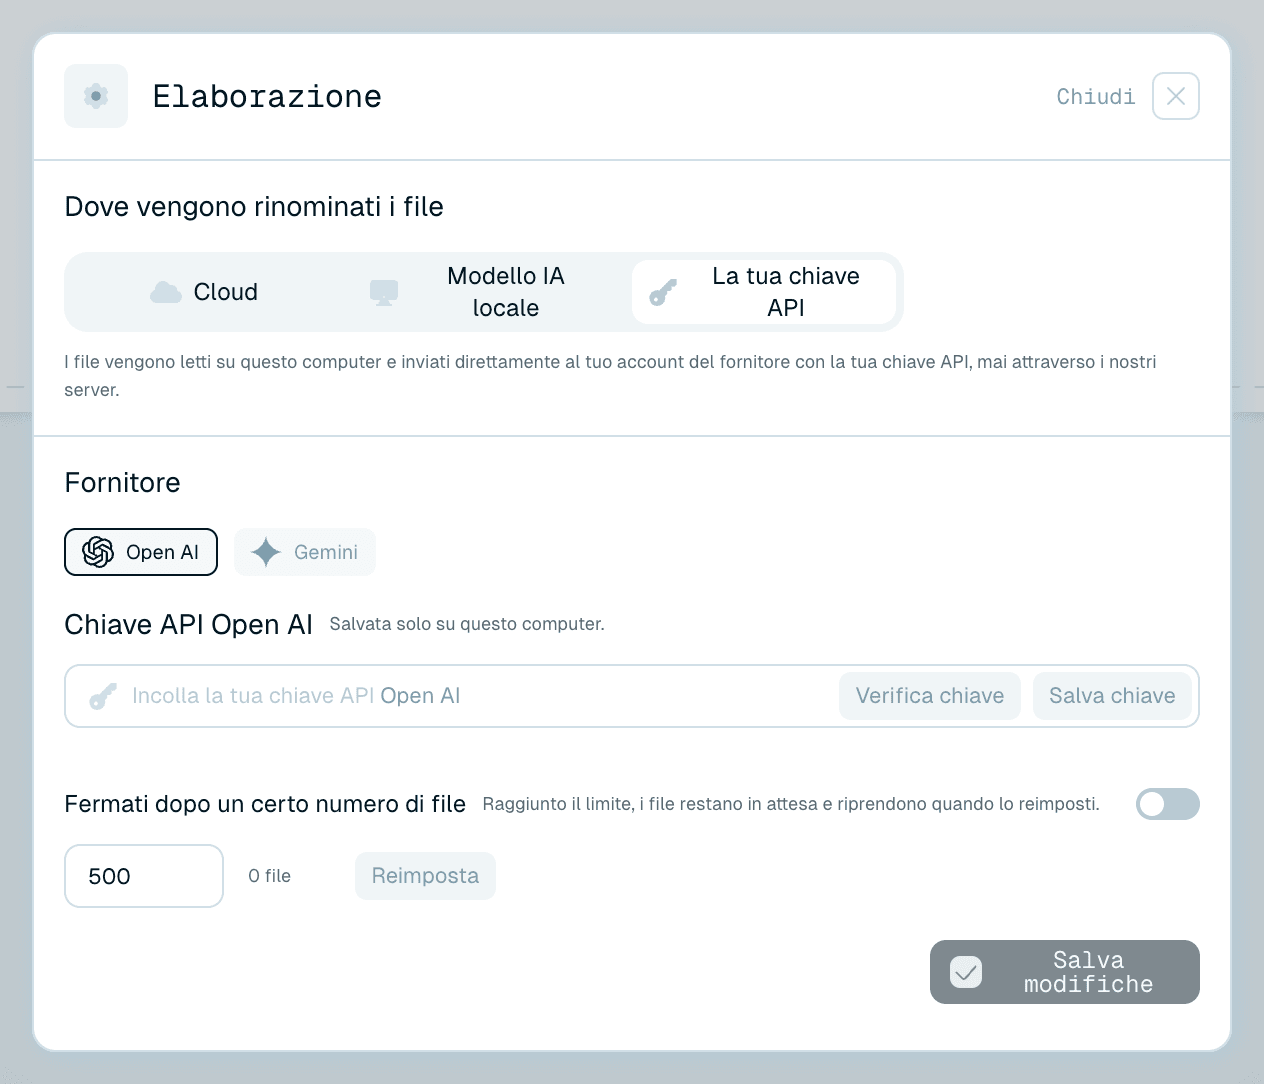Click the Chiudi label
The width and height of the screenshot is (1264, 1084).
(x=1096, y=97)
